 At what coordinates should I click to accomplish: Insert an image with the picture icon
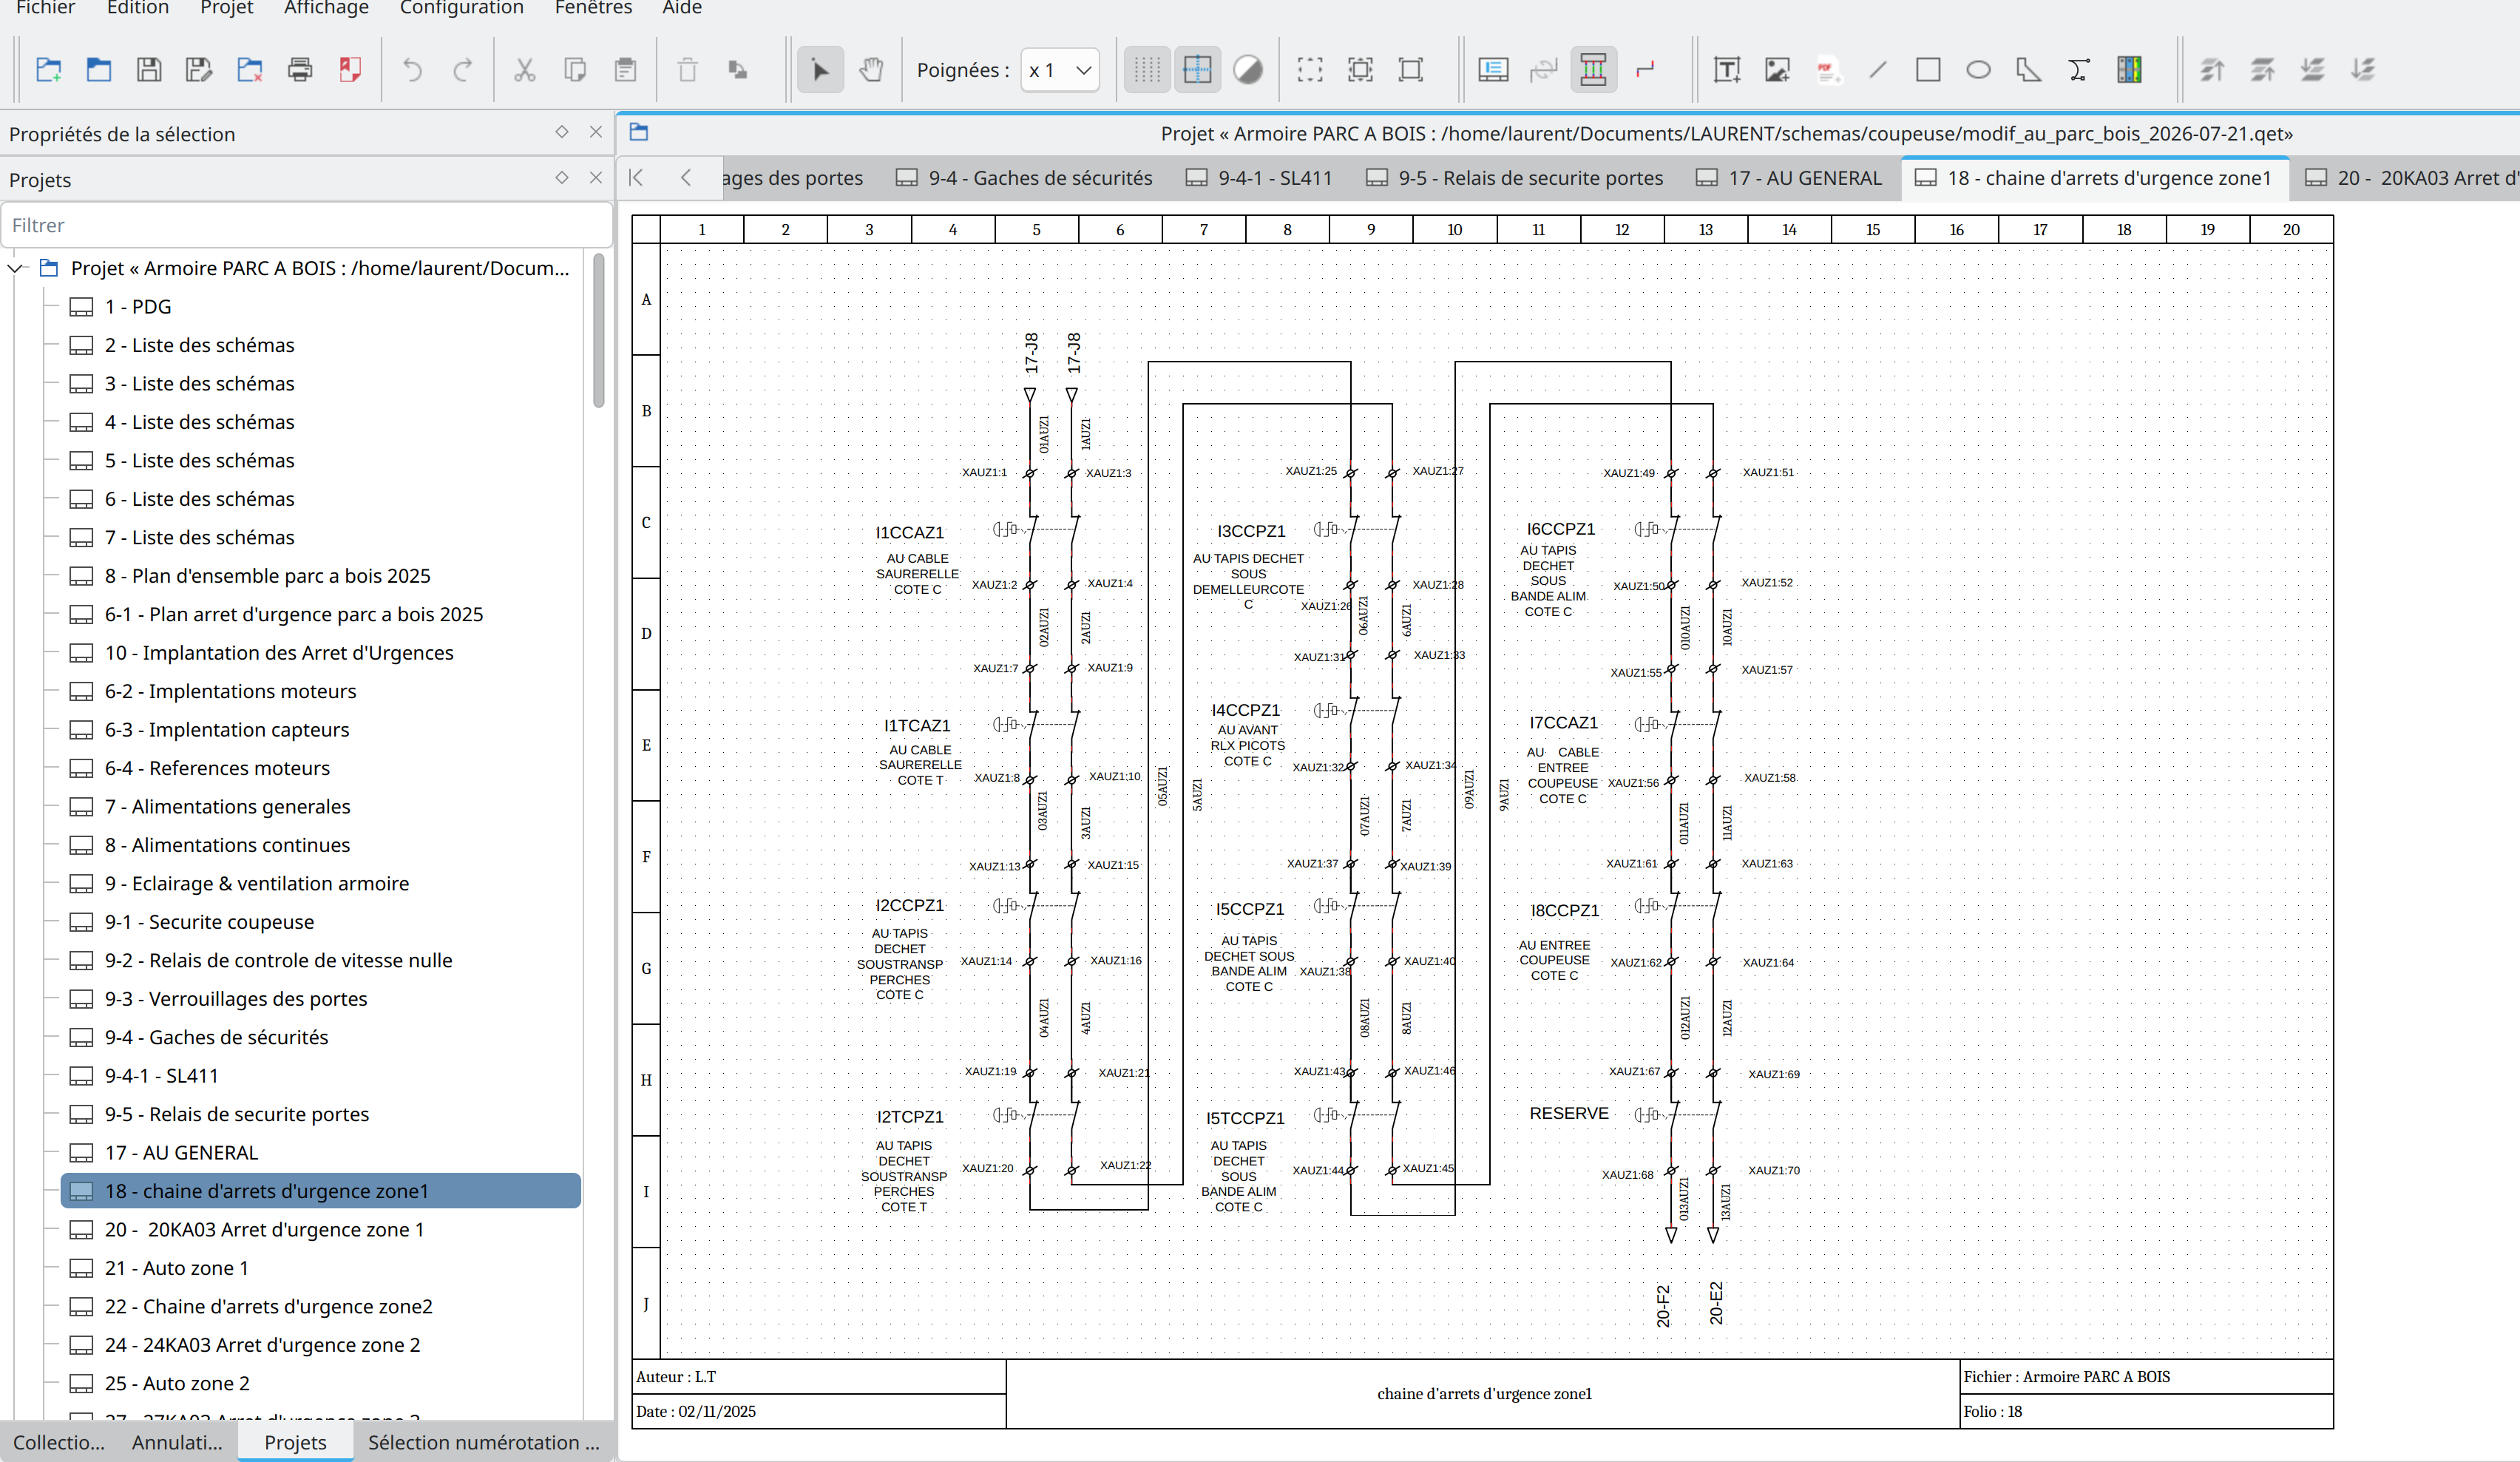(x=1777, y=70)
